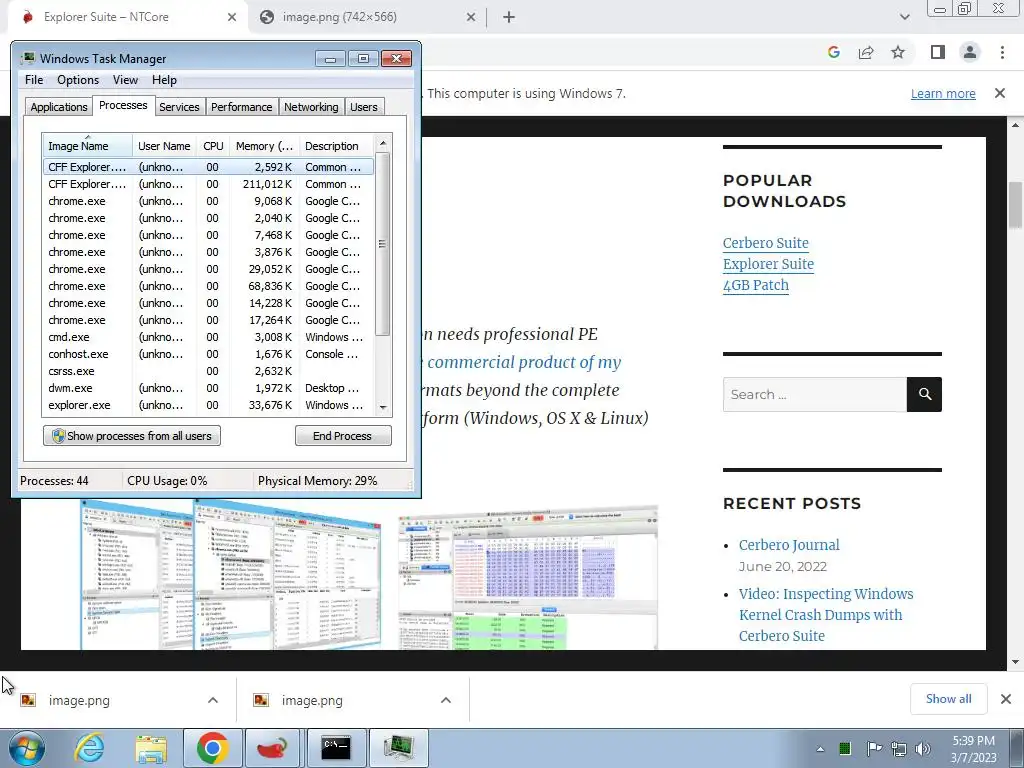Click the taskbar clock showing 5:39 PM
Image resolution: width=1024 pixels, height=768 pixels.
(973, 749)
